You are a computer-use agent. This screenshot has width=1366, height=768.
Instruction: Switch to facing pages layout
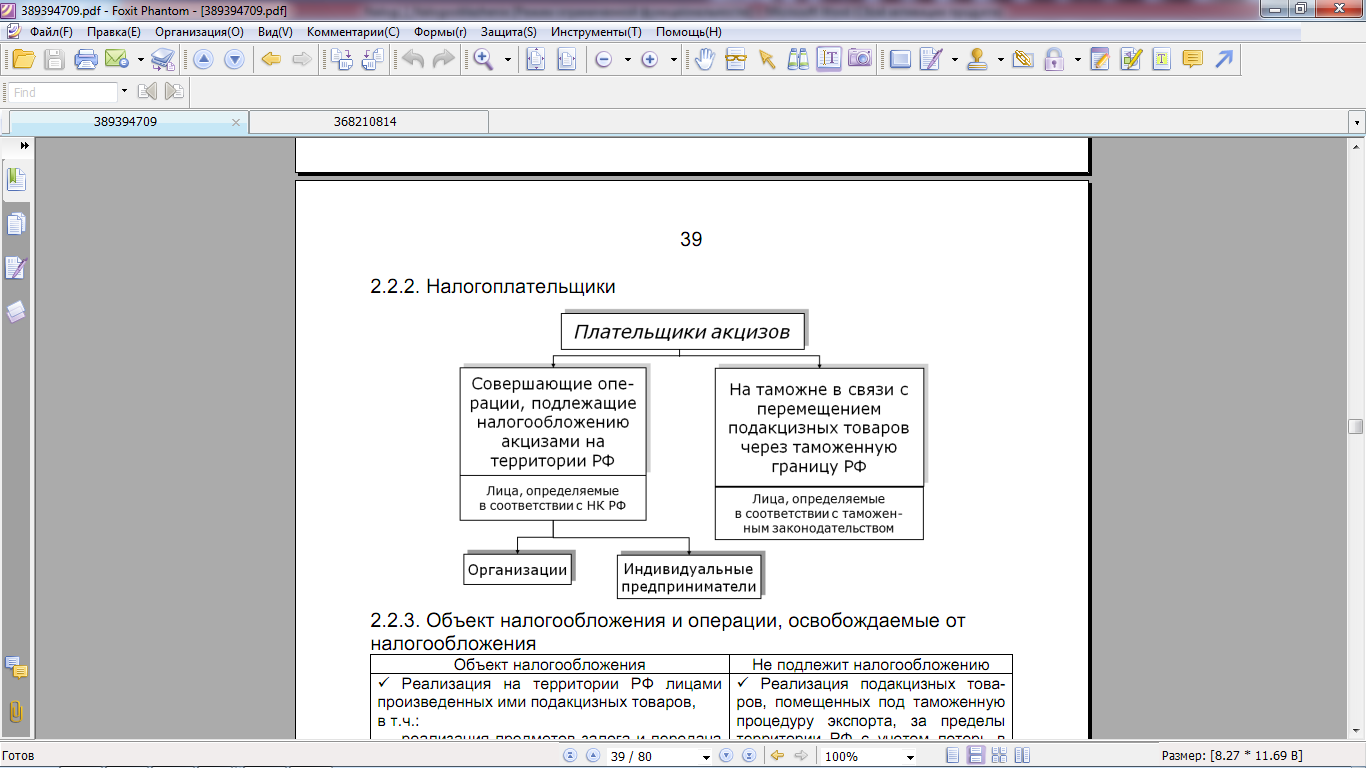coord(1020,756)
